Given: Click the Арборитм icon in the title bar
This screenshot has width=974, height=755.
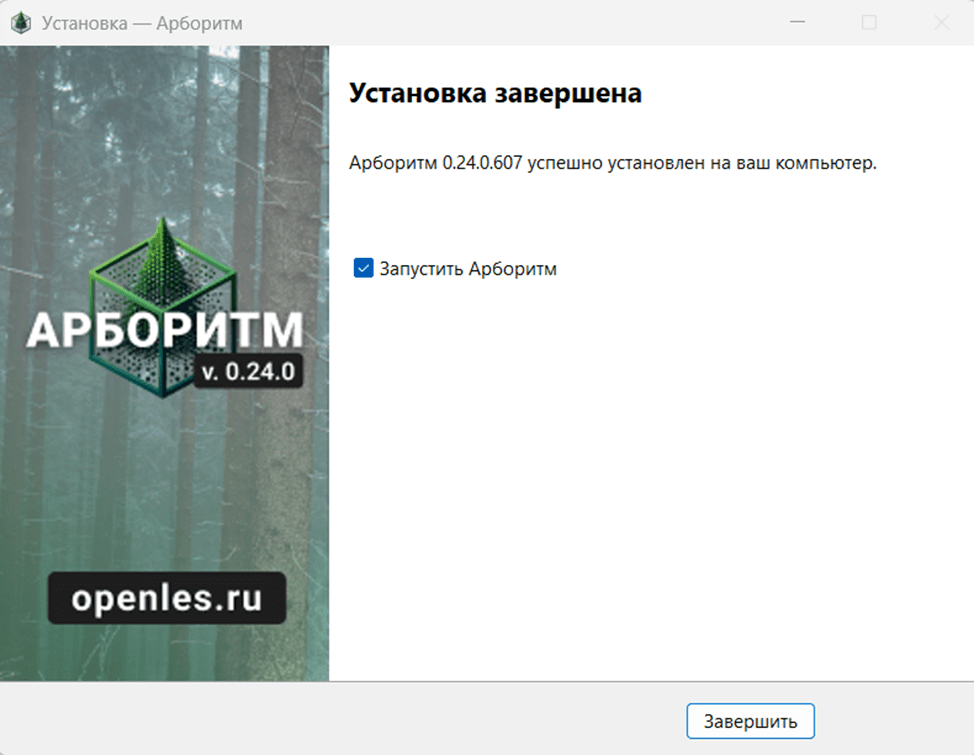Looking at the screenshot, I should tap(21, 24).
